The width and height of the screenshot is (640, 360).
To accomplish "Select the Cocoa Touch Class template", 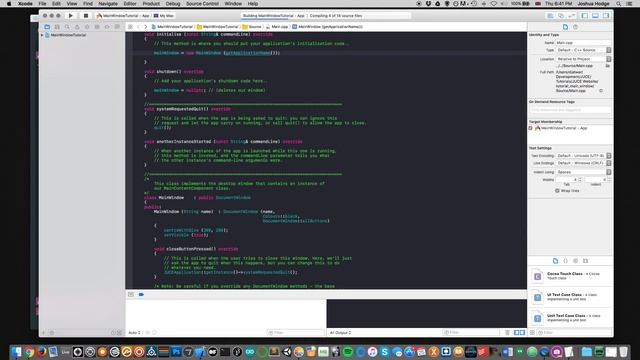I will tap(570, 276).
